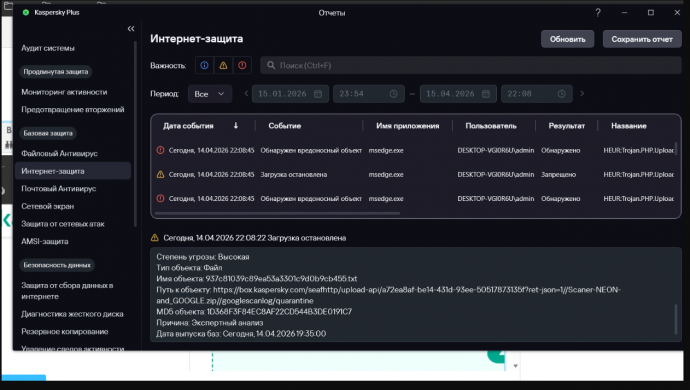
Task: Click red alert icon of first event row
Action: [x=161, y=150]
